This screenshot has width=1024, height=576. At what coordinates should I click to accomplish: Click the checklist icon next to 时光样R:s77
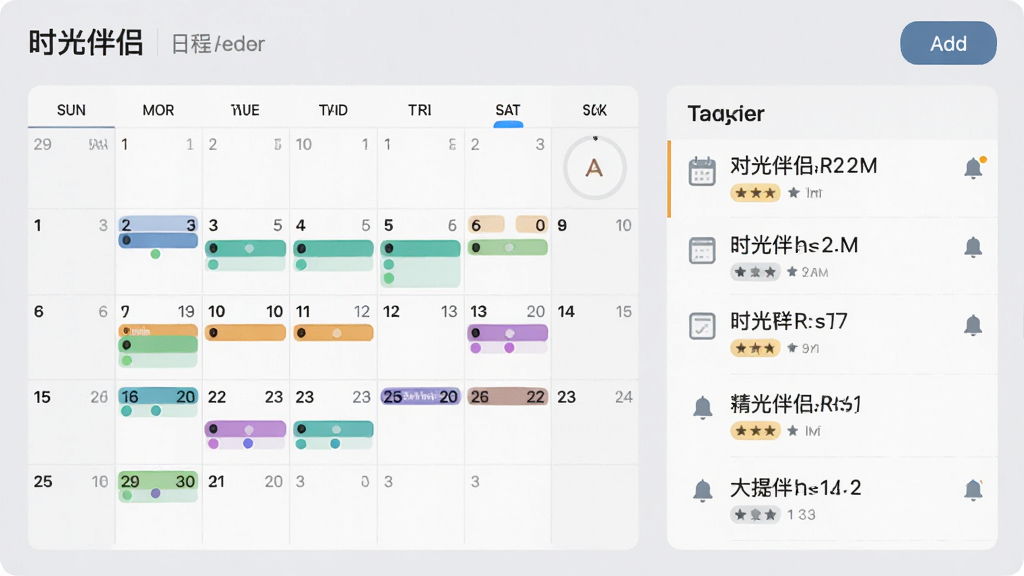click(702, 326)
